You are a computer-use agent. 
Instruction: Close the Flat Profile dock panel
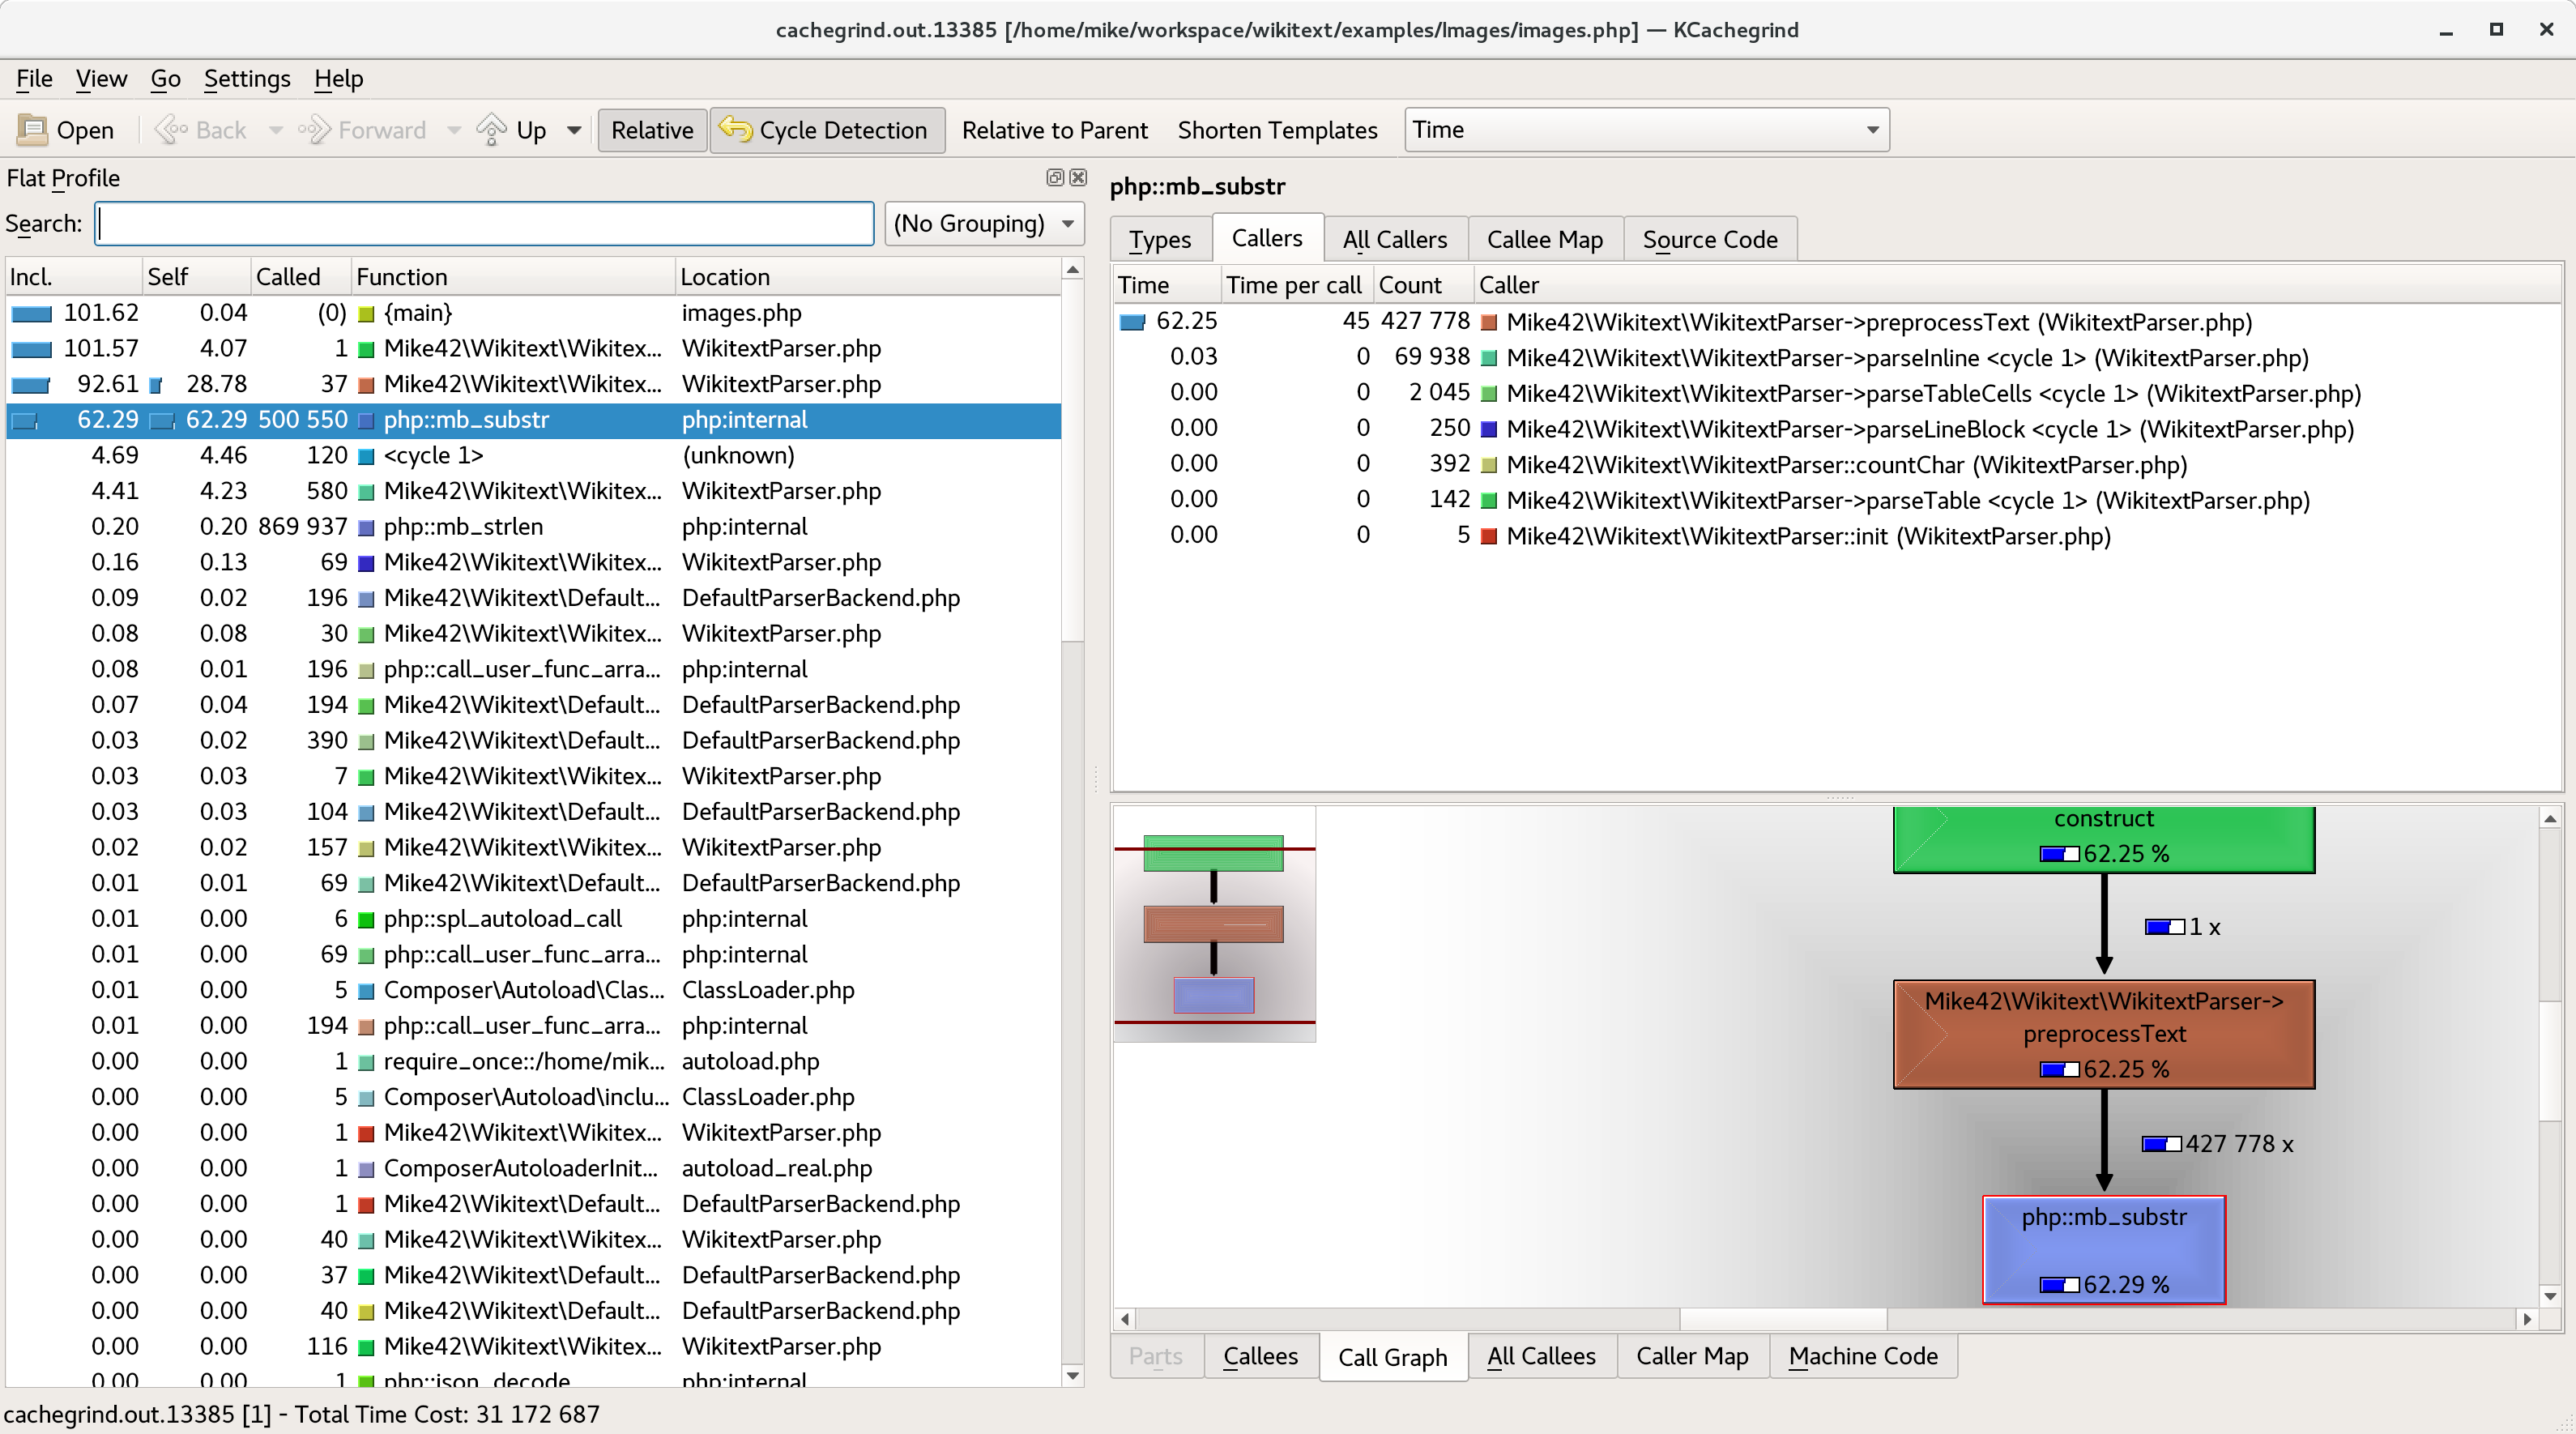click(1078, 177)
